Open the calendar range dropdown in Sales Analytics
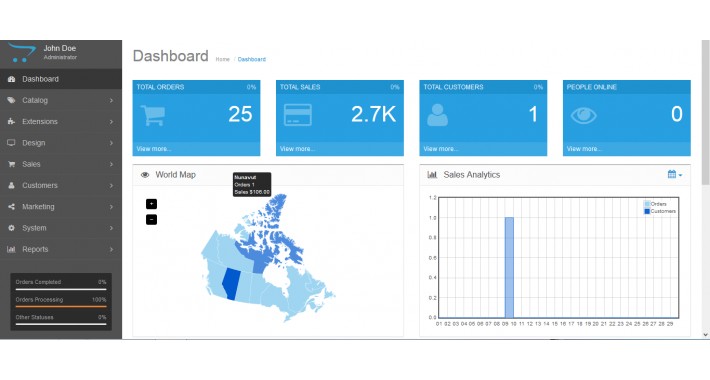Screen dimensions: 710x380 point(675,174)
